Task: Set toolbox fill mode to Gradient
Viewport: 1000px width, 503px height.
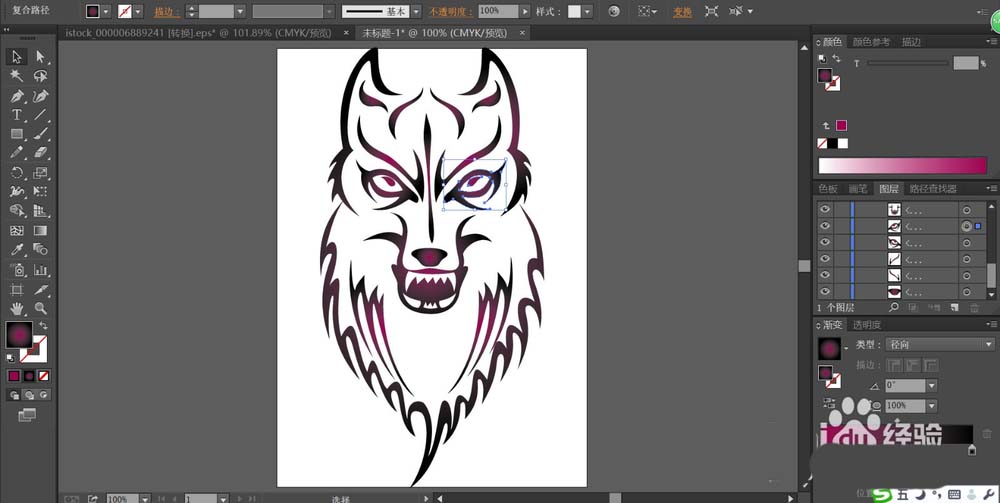Action: (x=29, y=376)
